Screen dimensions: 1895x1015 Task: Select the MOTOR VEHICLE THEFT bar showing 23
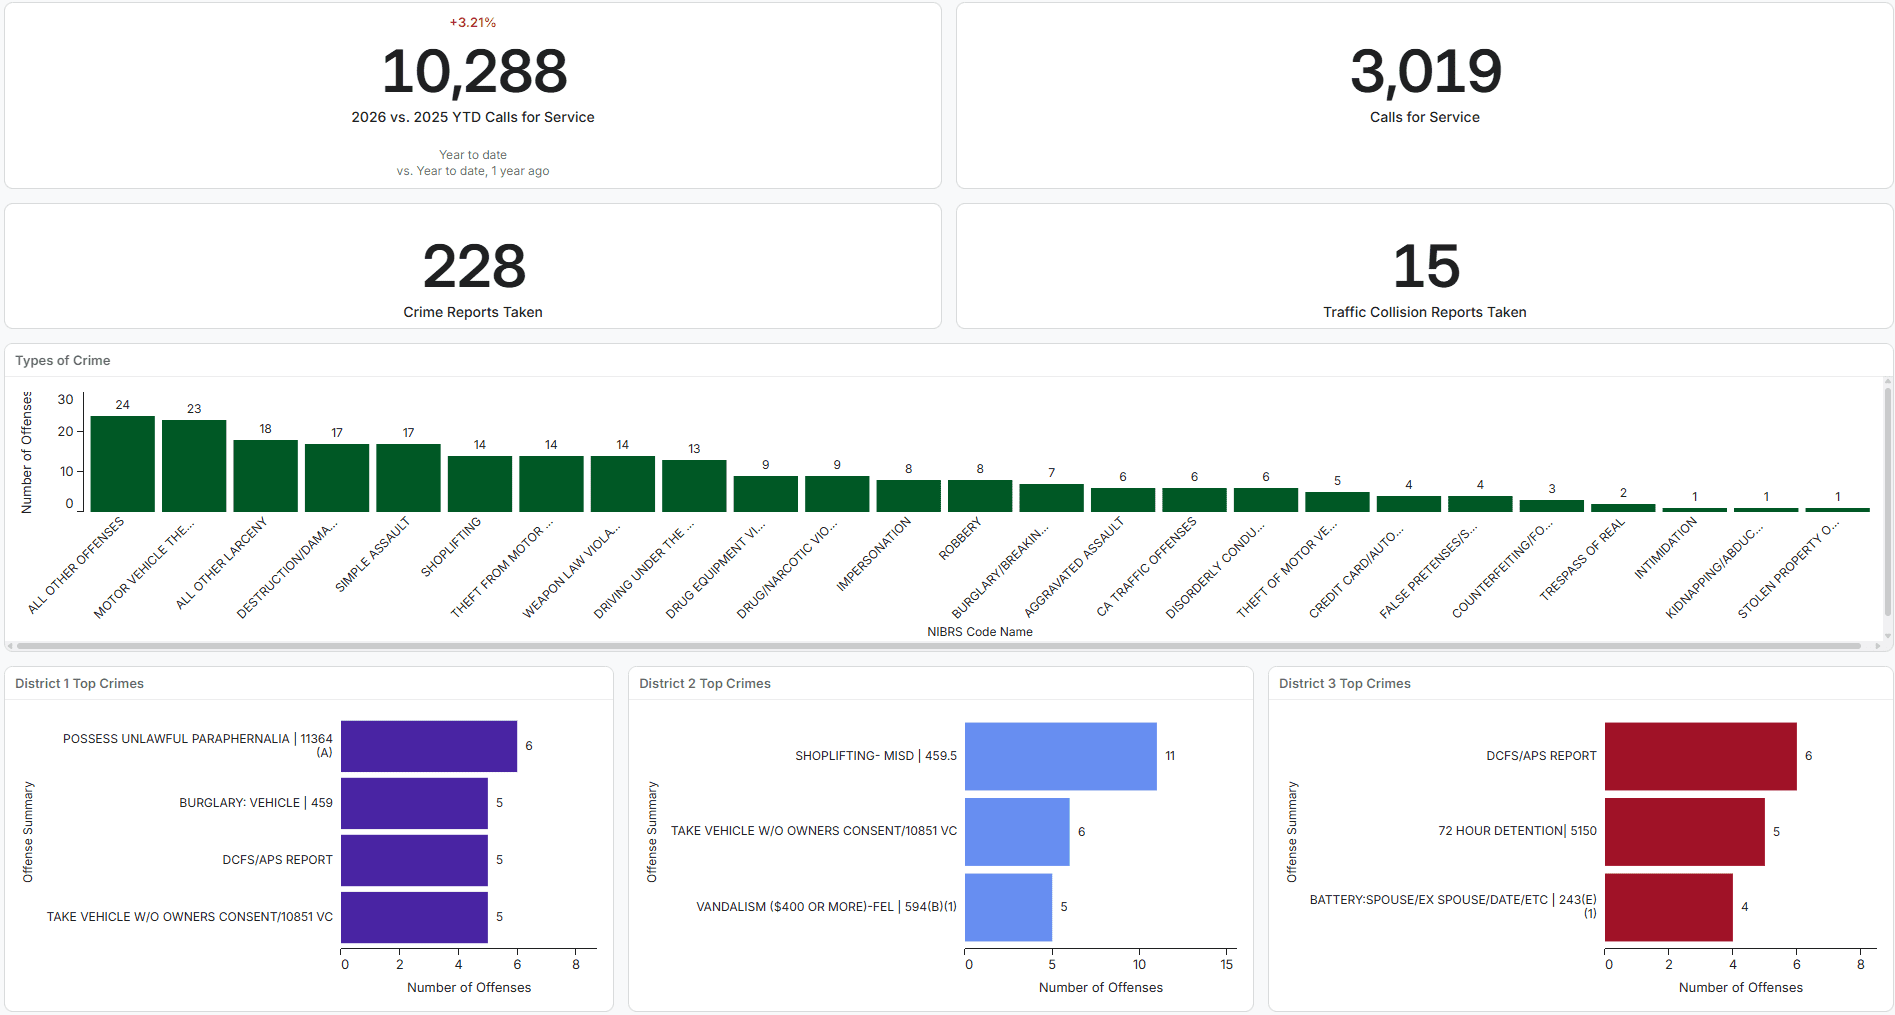tap(194, 466)
